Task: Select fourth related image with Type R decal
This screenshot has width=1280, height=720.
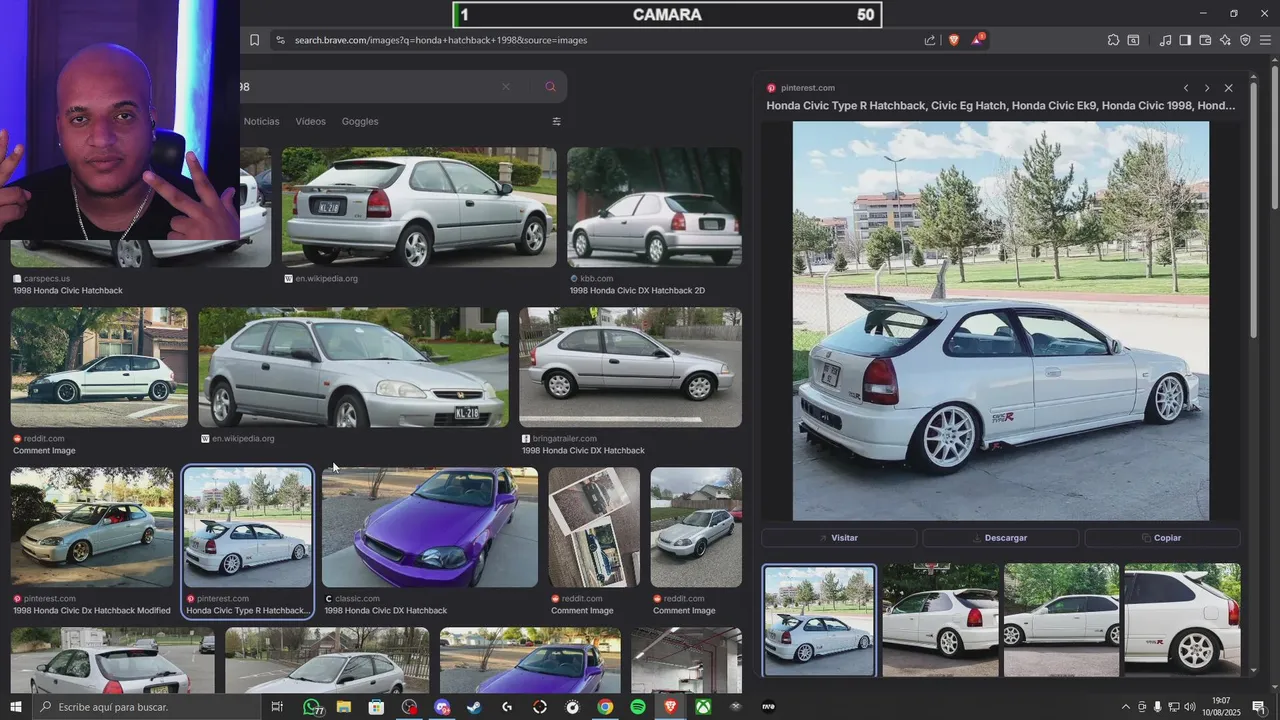Action: pyautogui.click(x=1182, y=620)
